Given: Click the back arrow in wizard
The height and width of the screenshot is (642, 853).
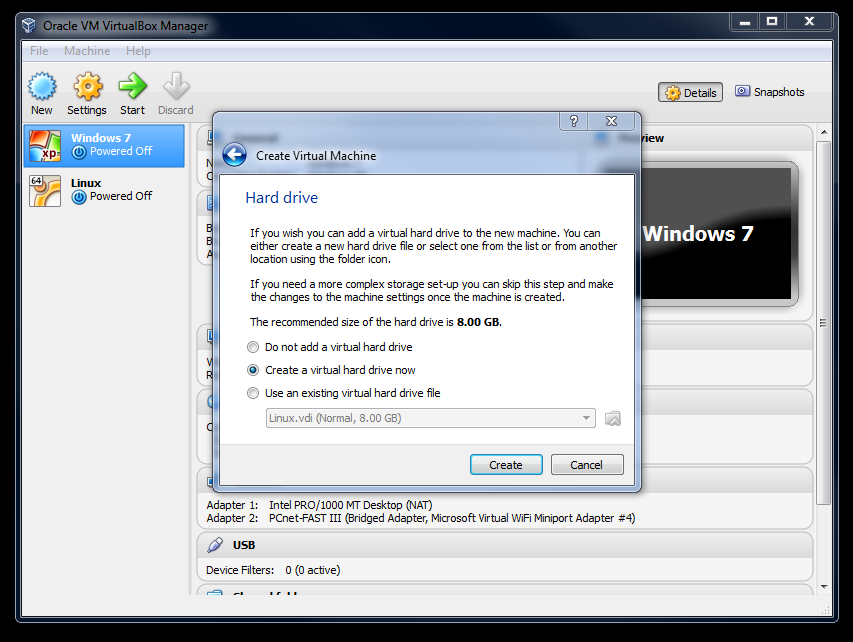Looking at the screenshot, I should 234,155.
